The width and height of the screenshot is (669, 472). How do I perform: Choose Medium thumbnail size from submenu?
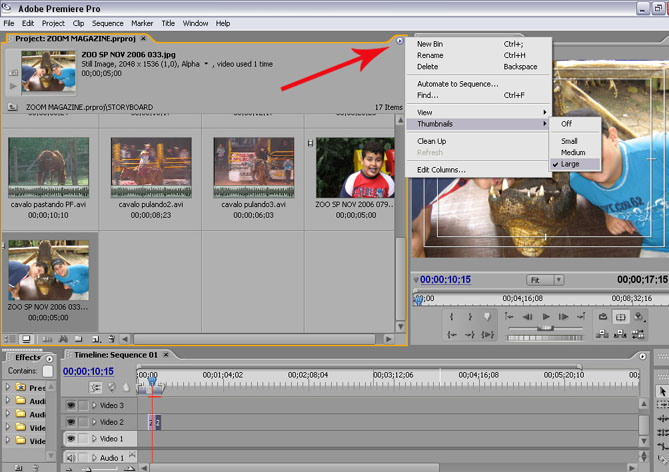(573, 152)
